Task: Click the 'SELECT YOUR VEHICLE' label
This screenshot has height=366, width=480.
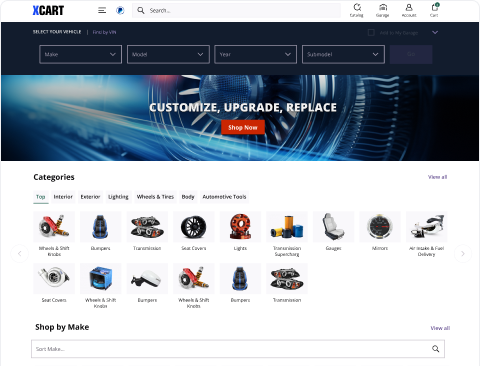Action: point(57,32)
